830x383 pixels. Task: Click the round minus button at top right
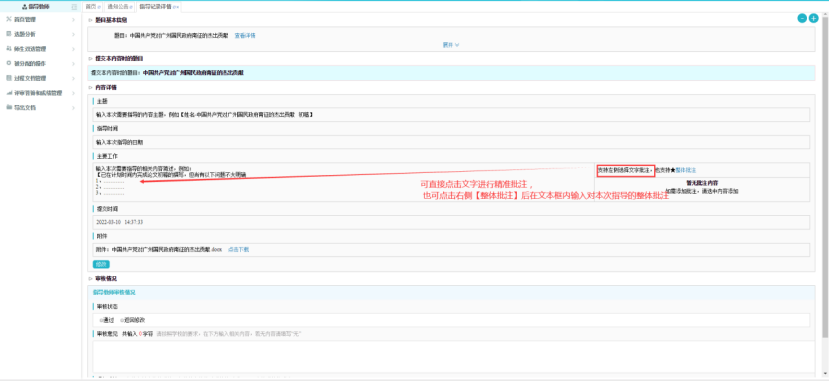point(802,19)
